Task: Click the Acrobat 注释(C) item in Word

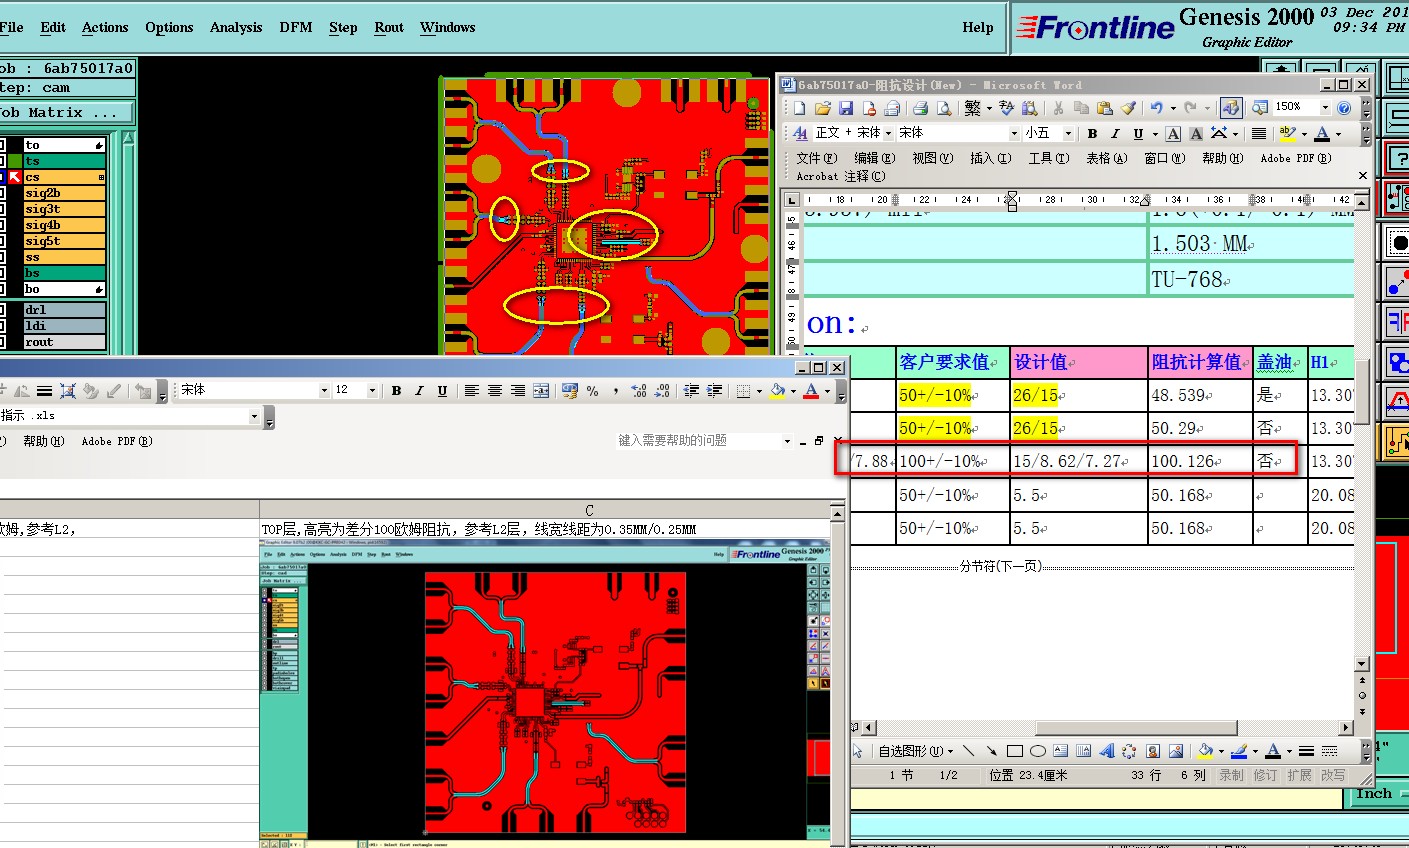Action: coord(841,176)
